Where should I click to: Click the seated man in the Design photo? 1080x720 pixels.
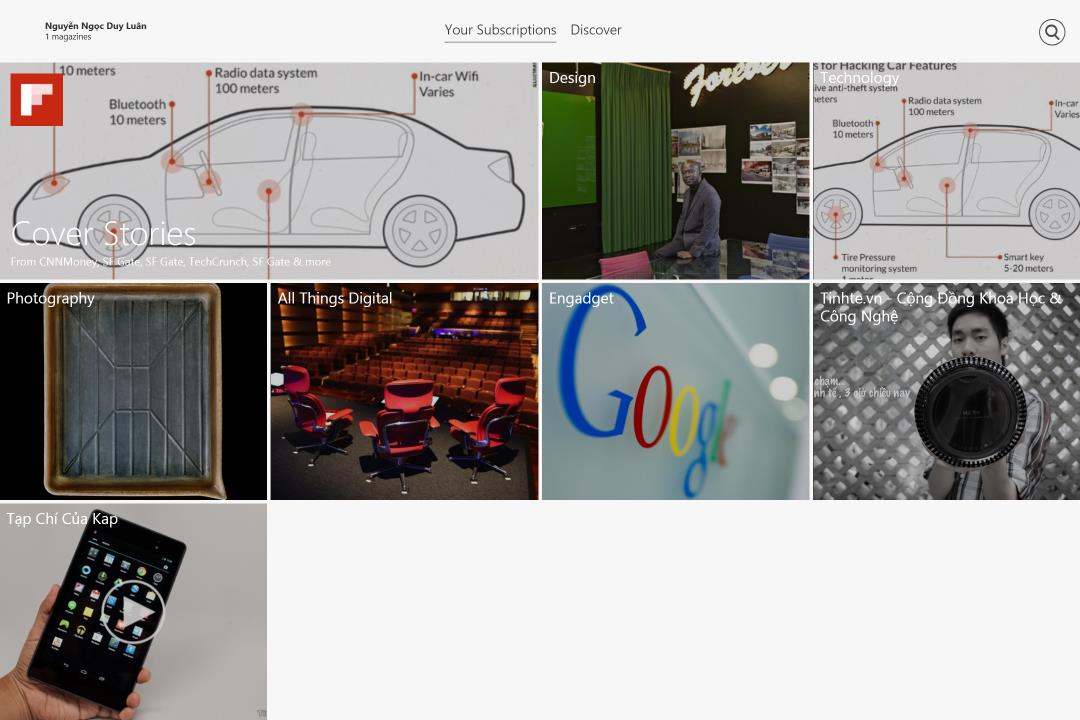point(697,210)
